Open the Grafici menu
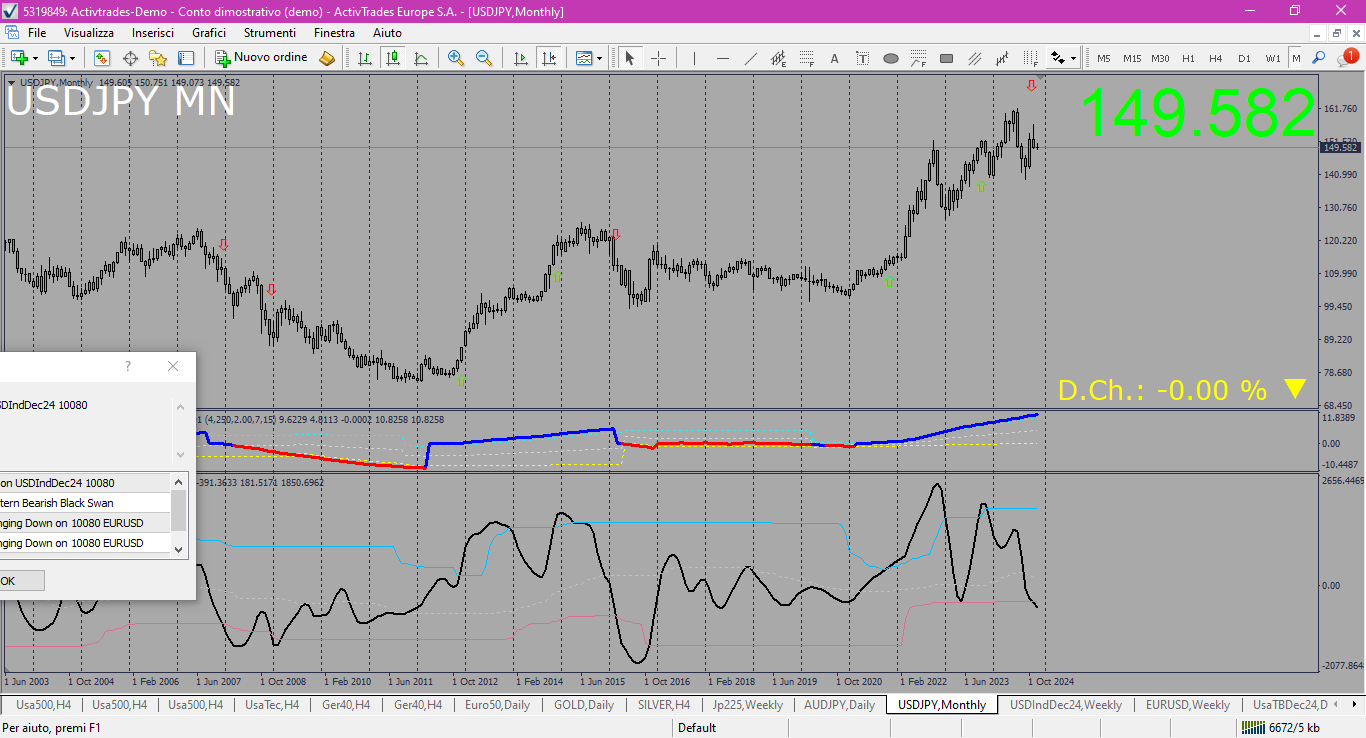Image resolution: width=1366 pixels, height=738 pixels. click(209, 33)
